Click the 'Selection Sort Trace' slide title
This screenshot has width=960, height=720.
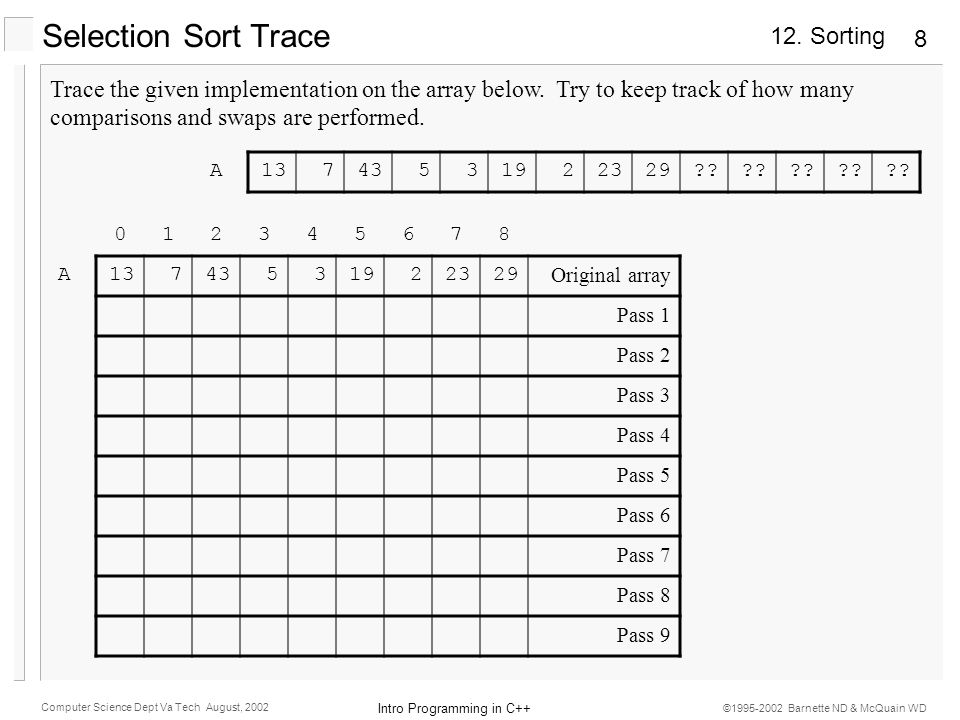click(186, 36)
